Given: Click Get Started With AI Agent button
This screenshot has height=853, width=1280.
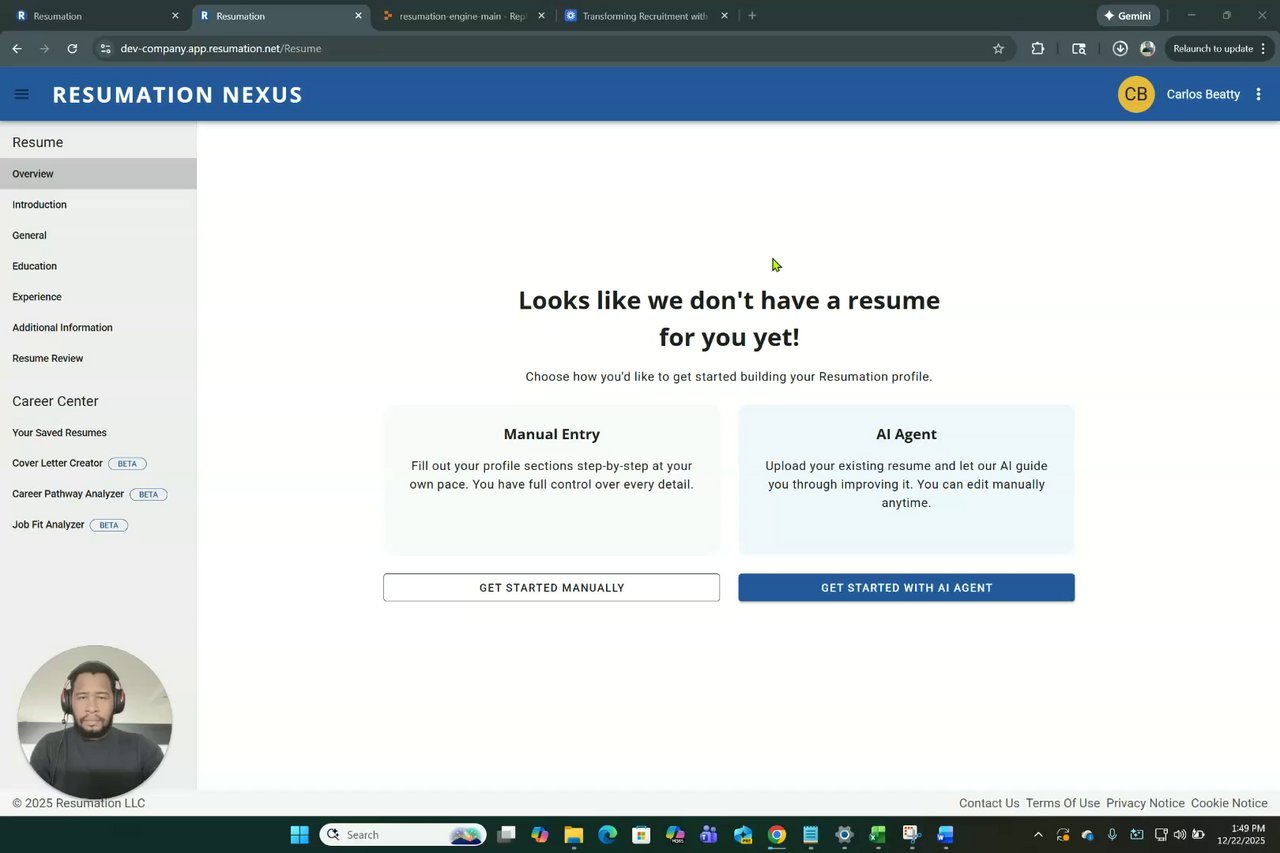Looking at the screenshot, I should 906,587.
